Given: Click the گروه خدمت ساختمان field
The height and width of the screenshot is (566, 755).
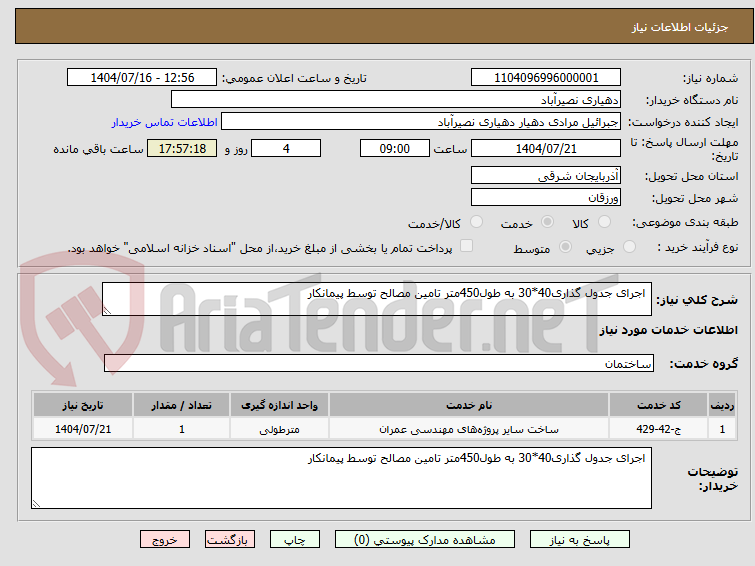Looking at the screenshot, I should (379, 363).
